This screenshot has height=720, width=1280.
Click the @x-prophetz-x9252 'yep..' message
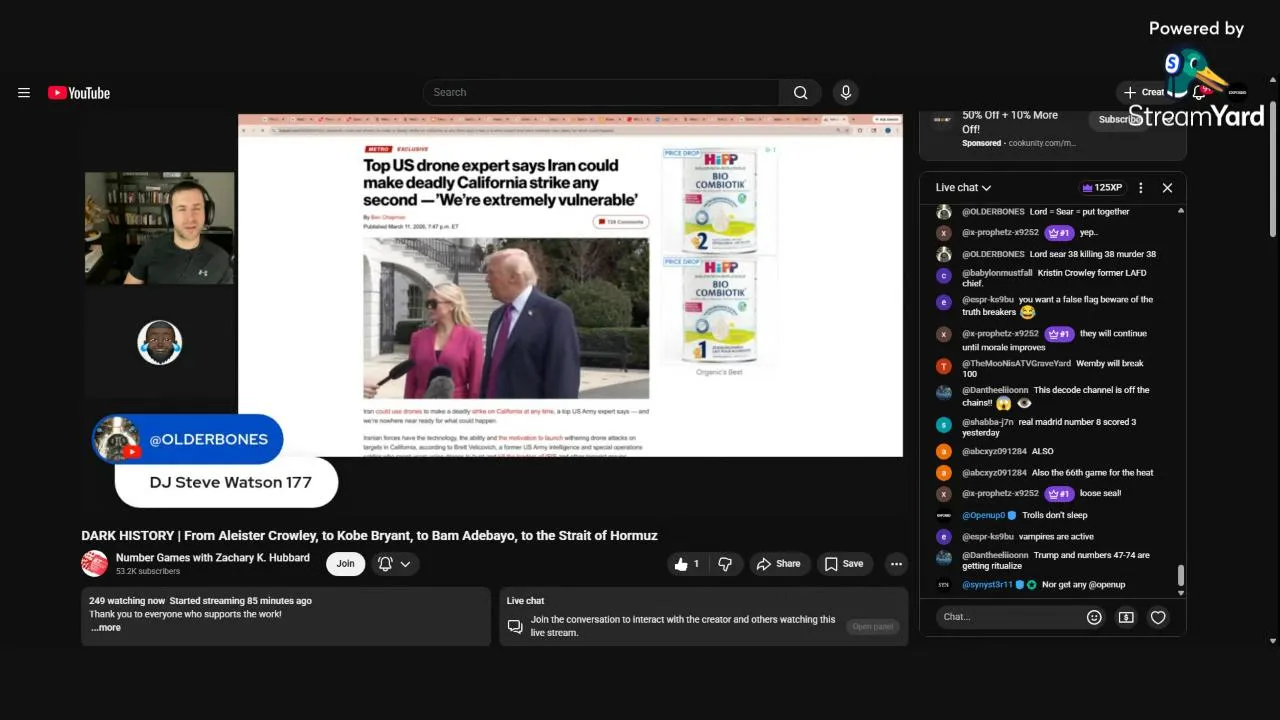tap(1030, 233)
